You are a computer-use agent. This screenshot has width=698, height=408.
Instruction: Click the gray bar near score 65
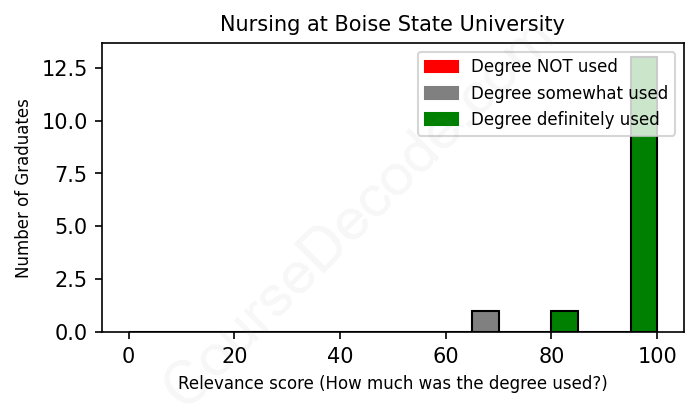point(485,321)
